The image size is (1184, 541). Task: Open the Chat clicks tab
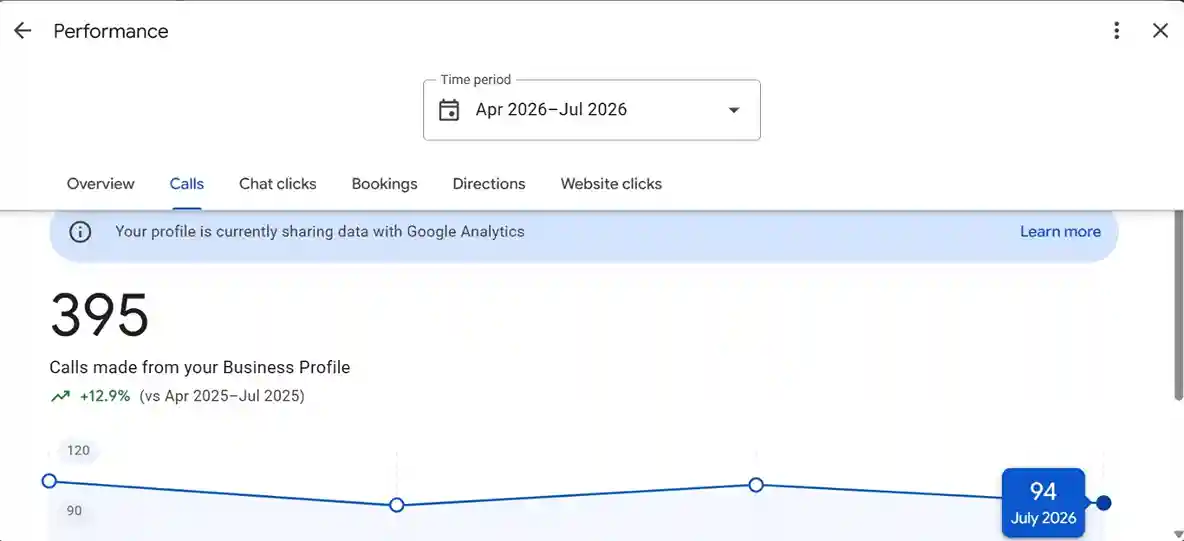pyautogui.click(x=278, y=184)
